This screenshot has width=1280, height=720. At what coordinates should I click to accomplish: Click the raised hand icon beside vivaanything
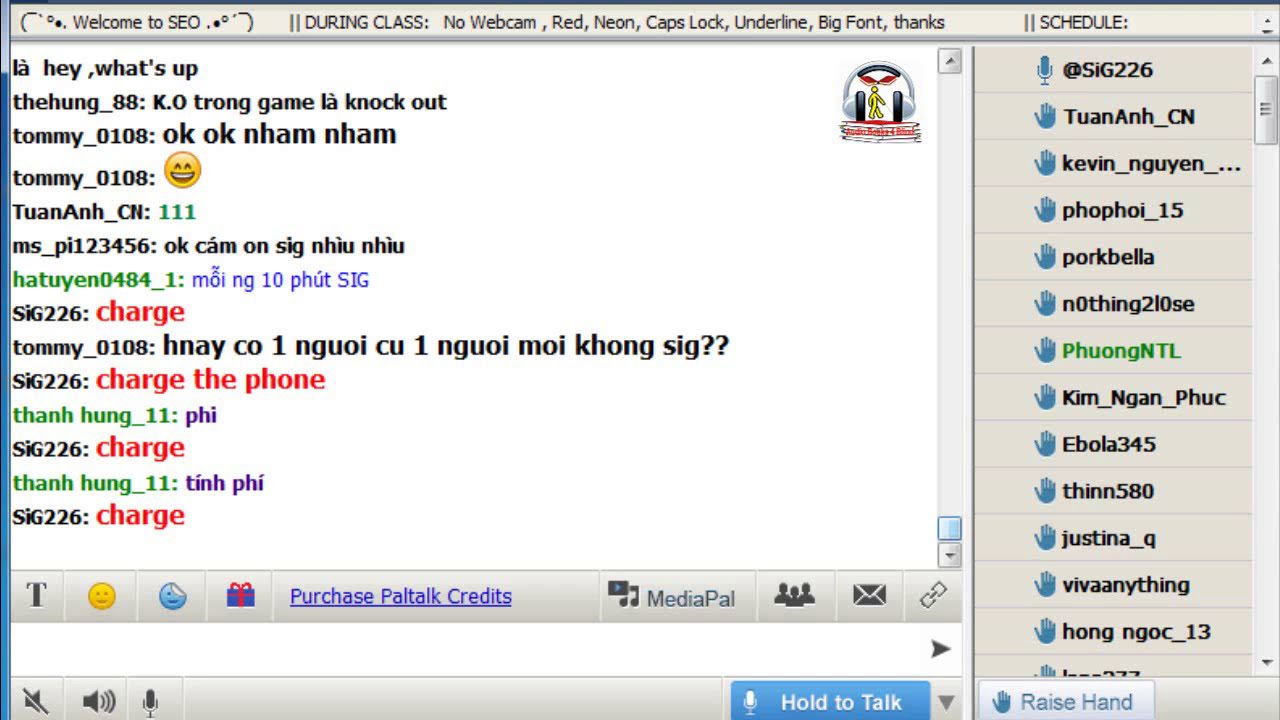pyautogui.click(x=1045, y=585)
